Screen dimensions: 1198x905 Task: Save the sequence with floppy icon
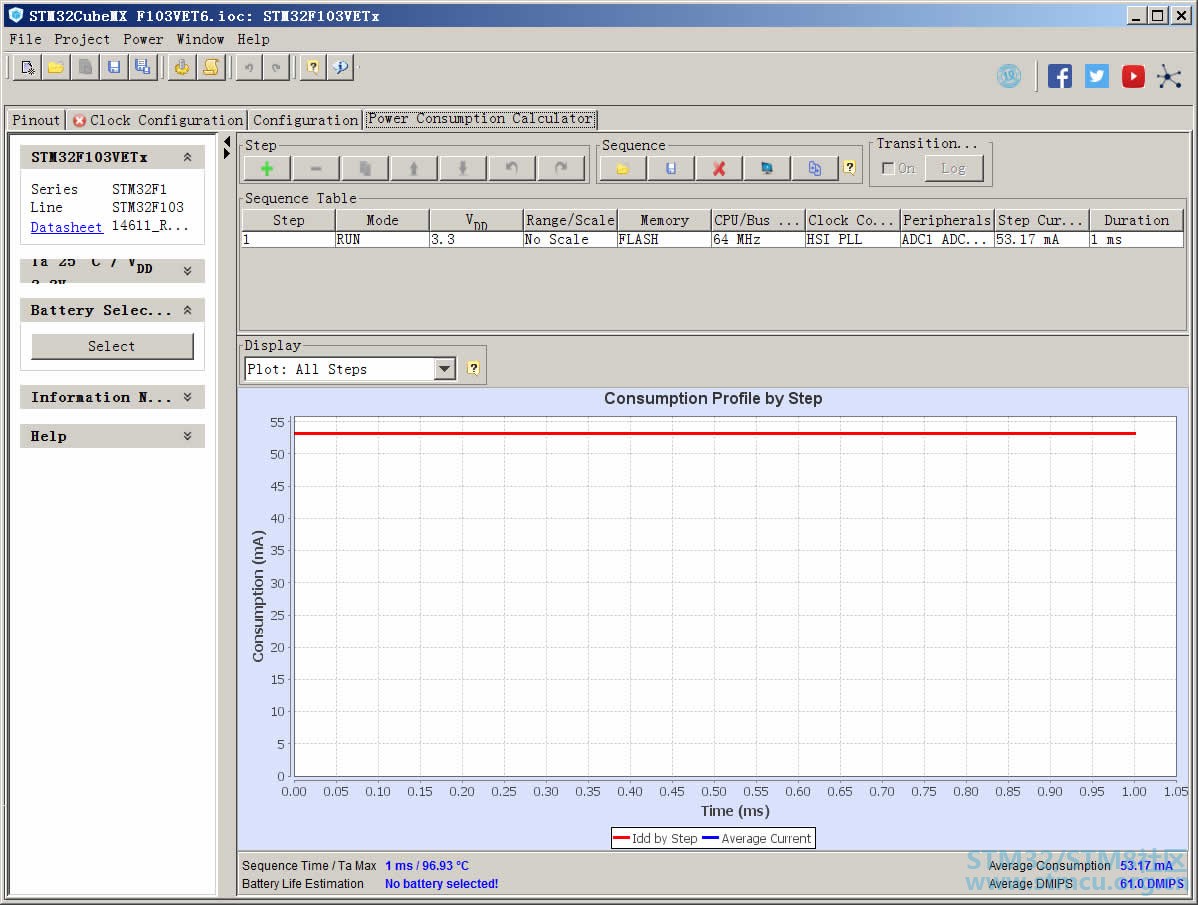[x=671, y=169]
